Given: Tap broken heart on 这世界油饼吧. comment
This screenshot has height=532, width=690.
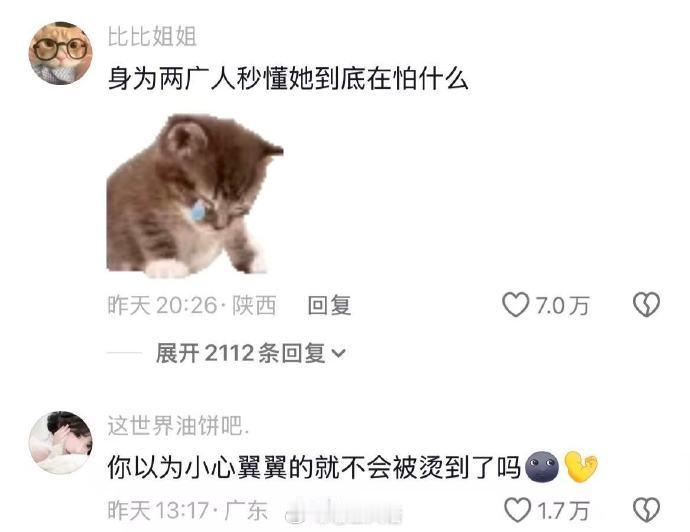Looking at the screenshot, I should pyautogui.click(x=646, y=510).
